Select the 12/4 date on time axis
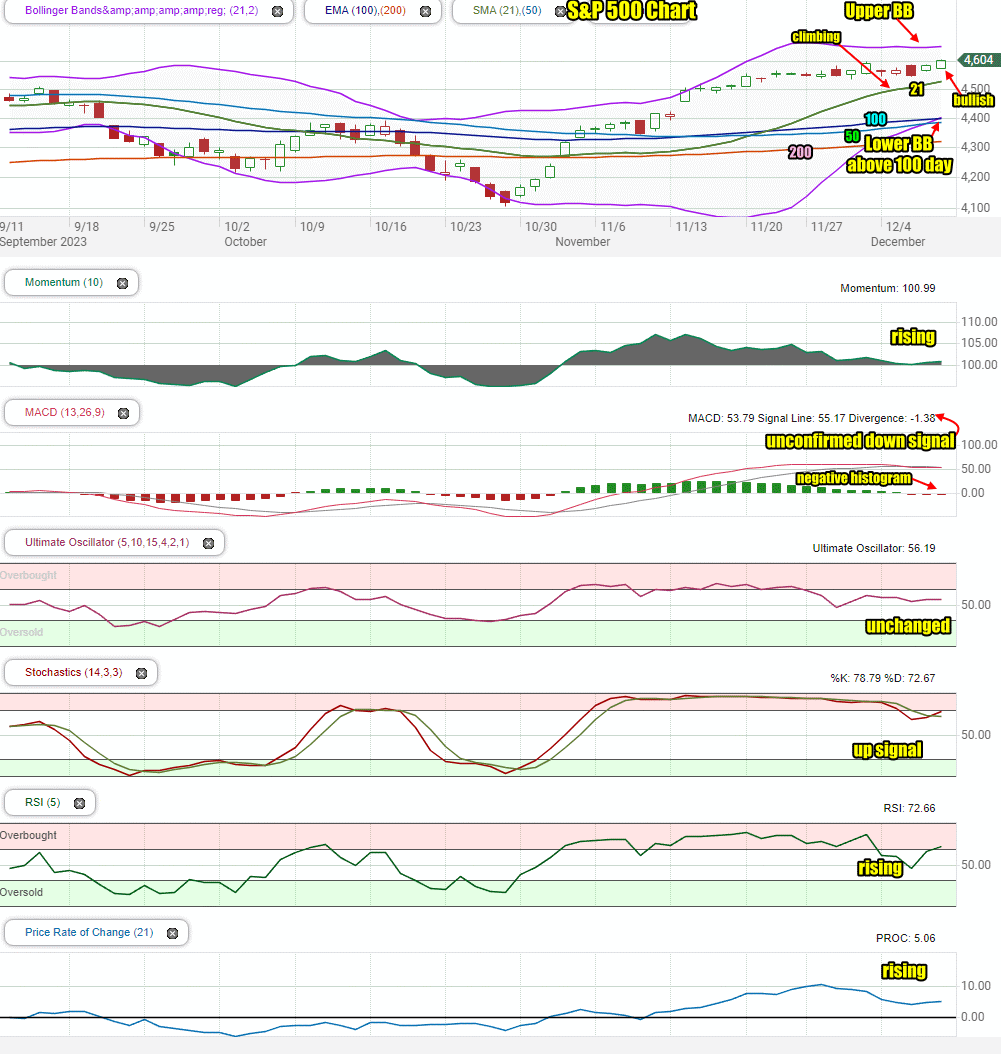The width and height of the screenshot is (1001, 1054). (898, 227)
